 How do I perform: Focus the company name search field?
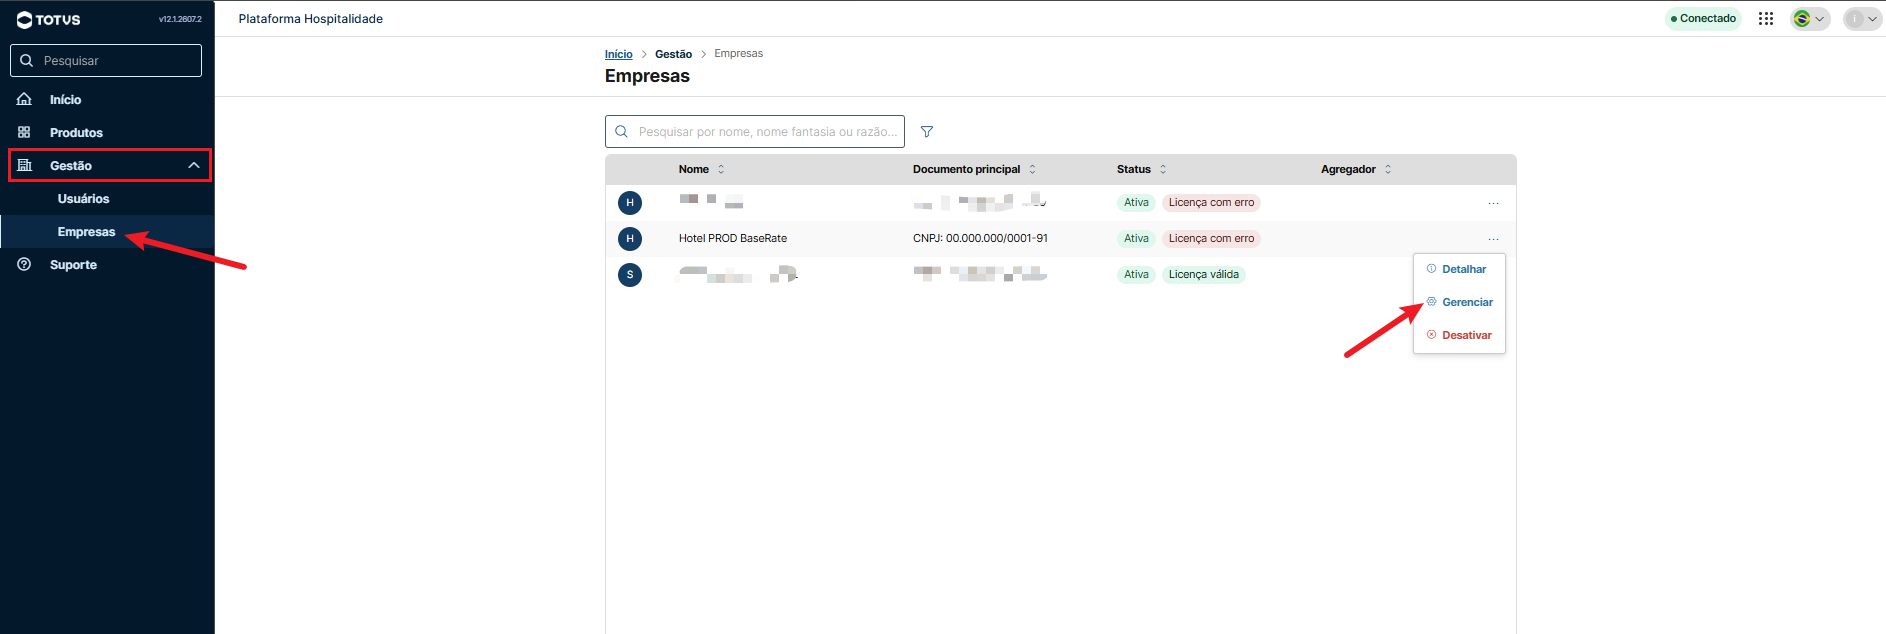pyautogui.click(x=755, y=131)
